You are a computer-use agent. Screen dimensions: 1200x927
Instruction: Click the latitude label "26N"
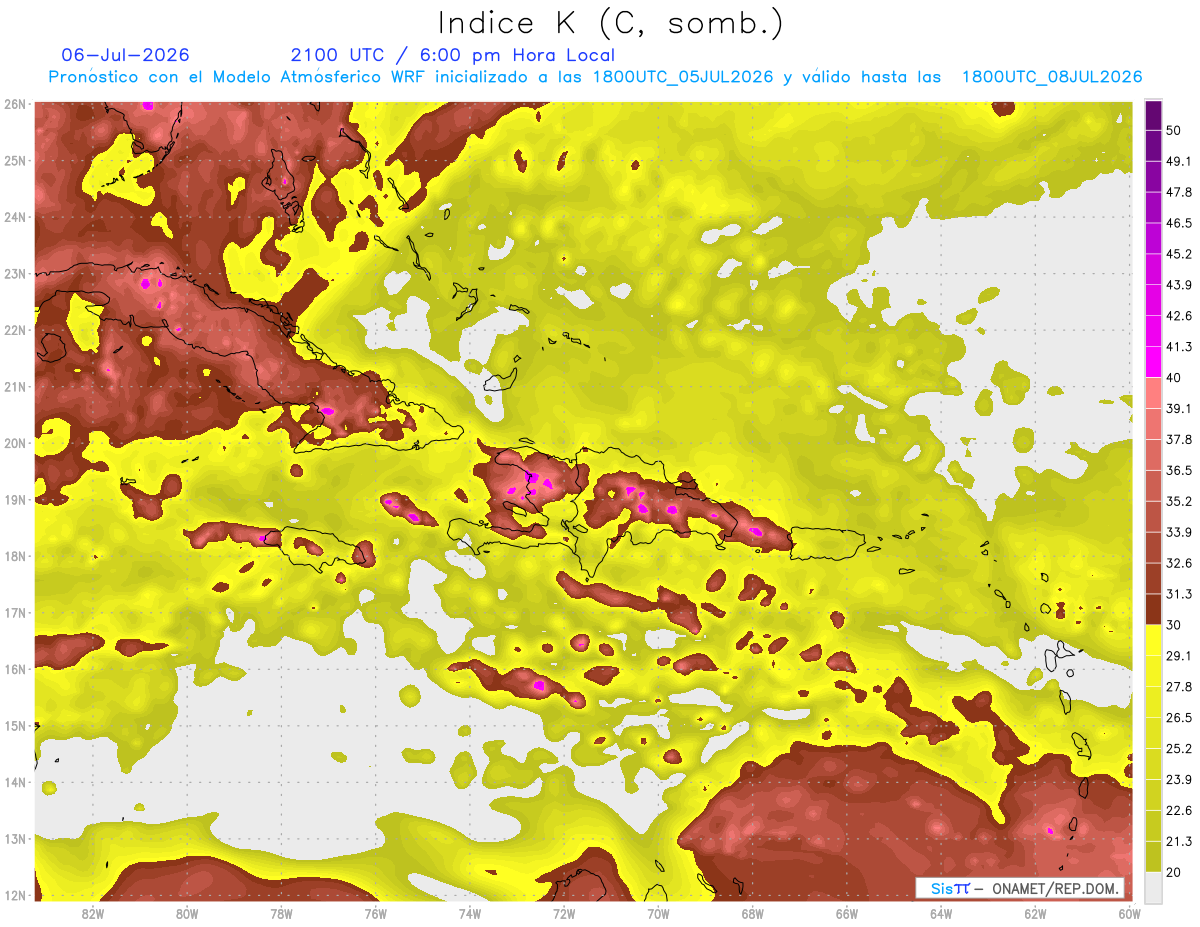coord(15,104)
